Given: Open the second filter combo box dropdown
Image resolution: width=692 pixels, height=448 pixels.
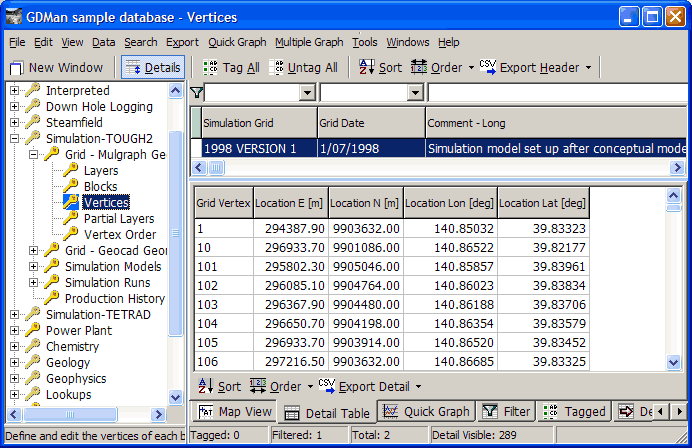Looking at the screenshot, I should (415, 93).
